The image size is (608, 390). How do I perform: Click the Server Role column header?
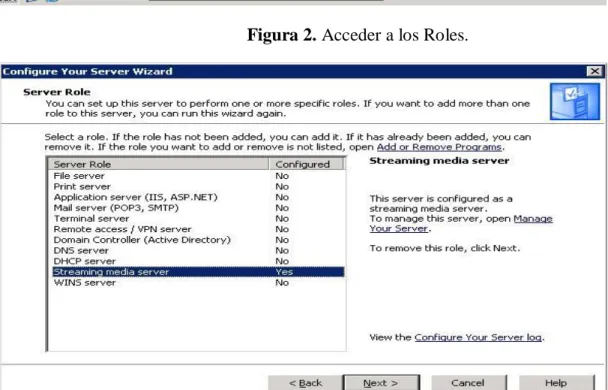[x=159, y=164]
